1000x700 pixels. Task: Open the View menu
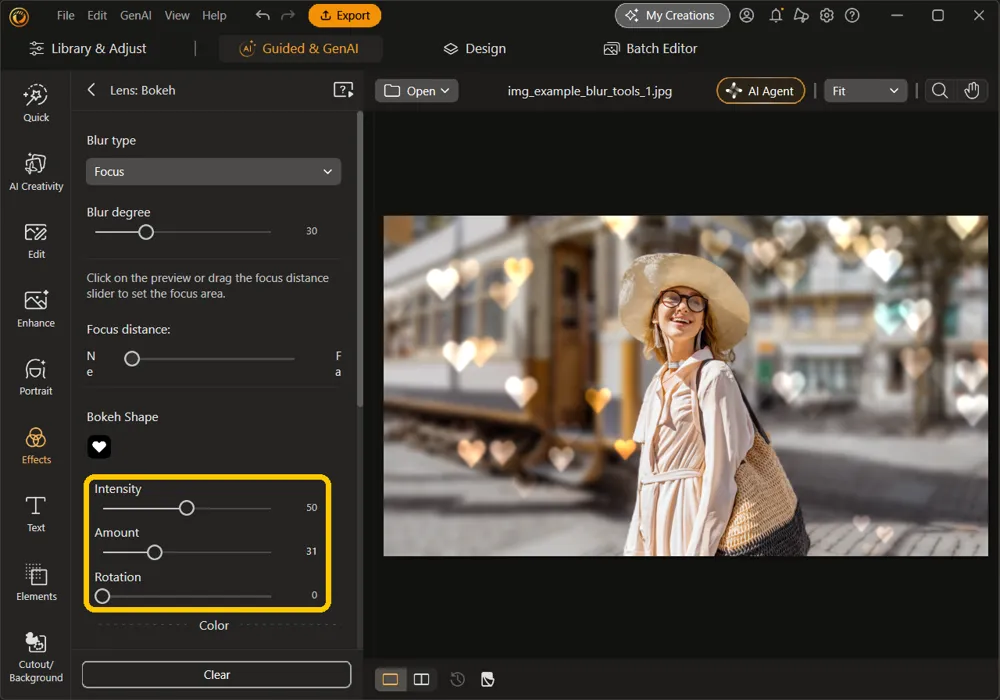tap(177, 15)
